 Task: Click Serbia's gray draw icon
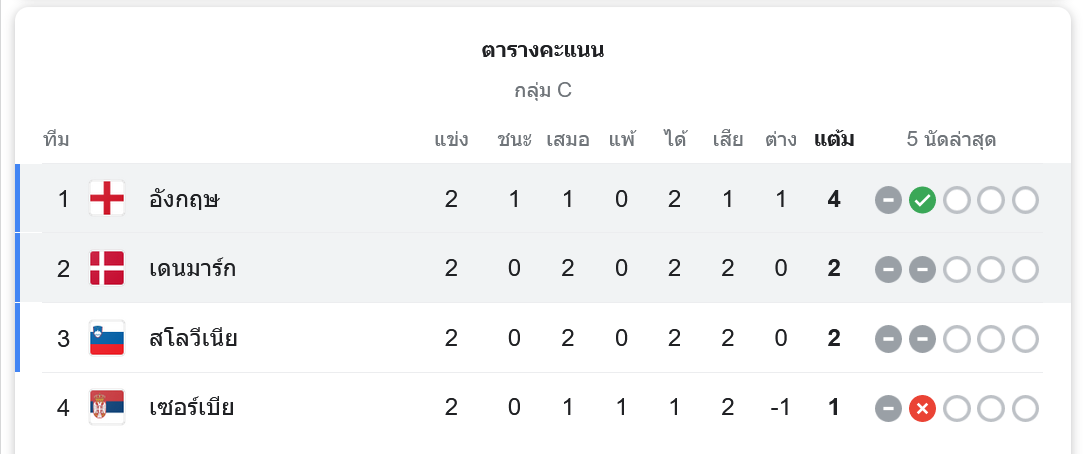tap(888, 408)
